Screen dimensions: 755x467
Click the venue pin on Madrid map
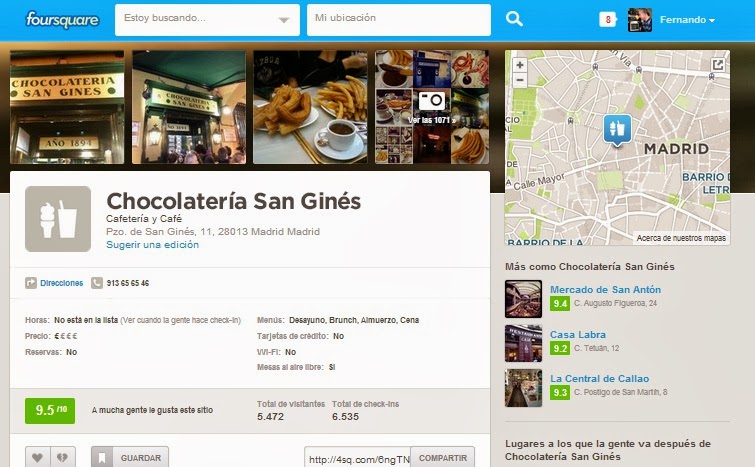tap(617, 130)
